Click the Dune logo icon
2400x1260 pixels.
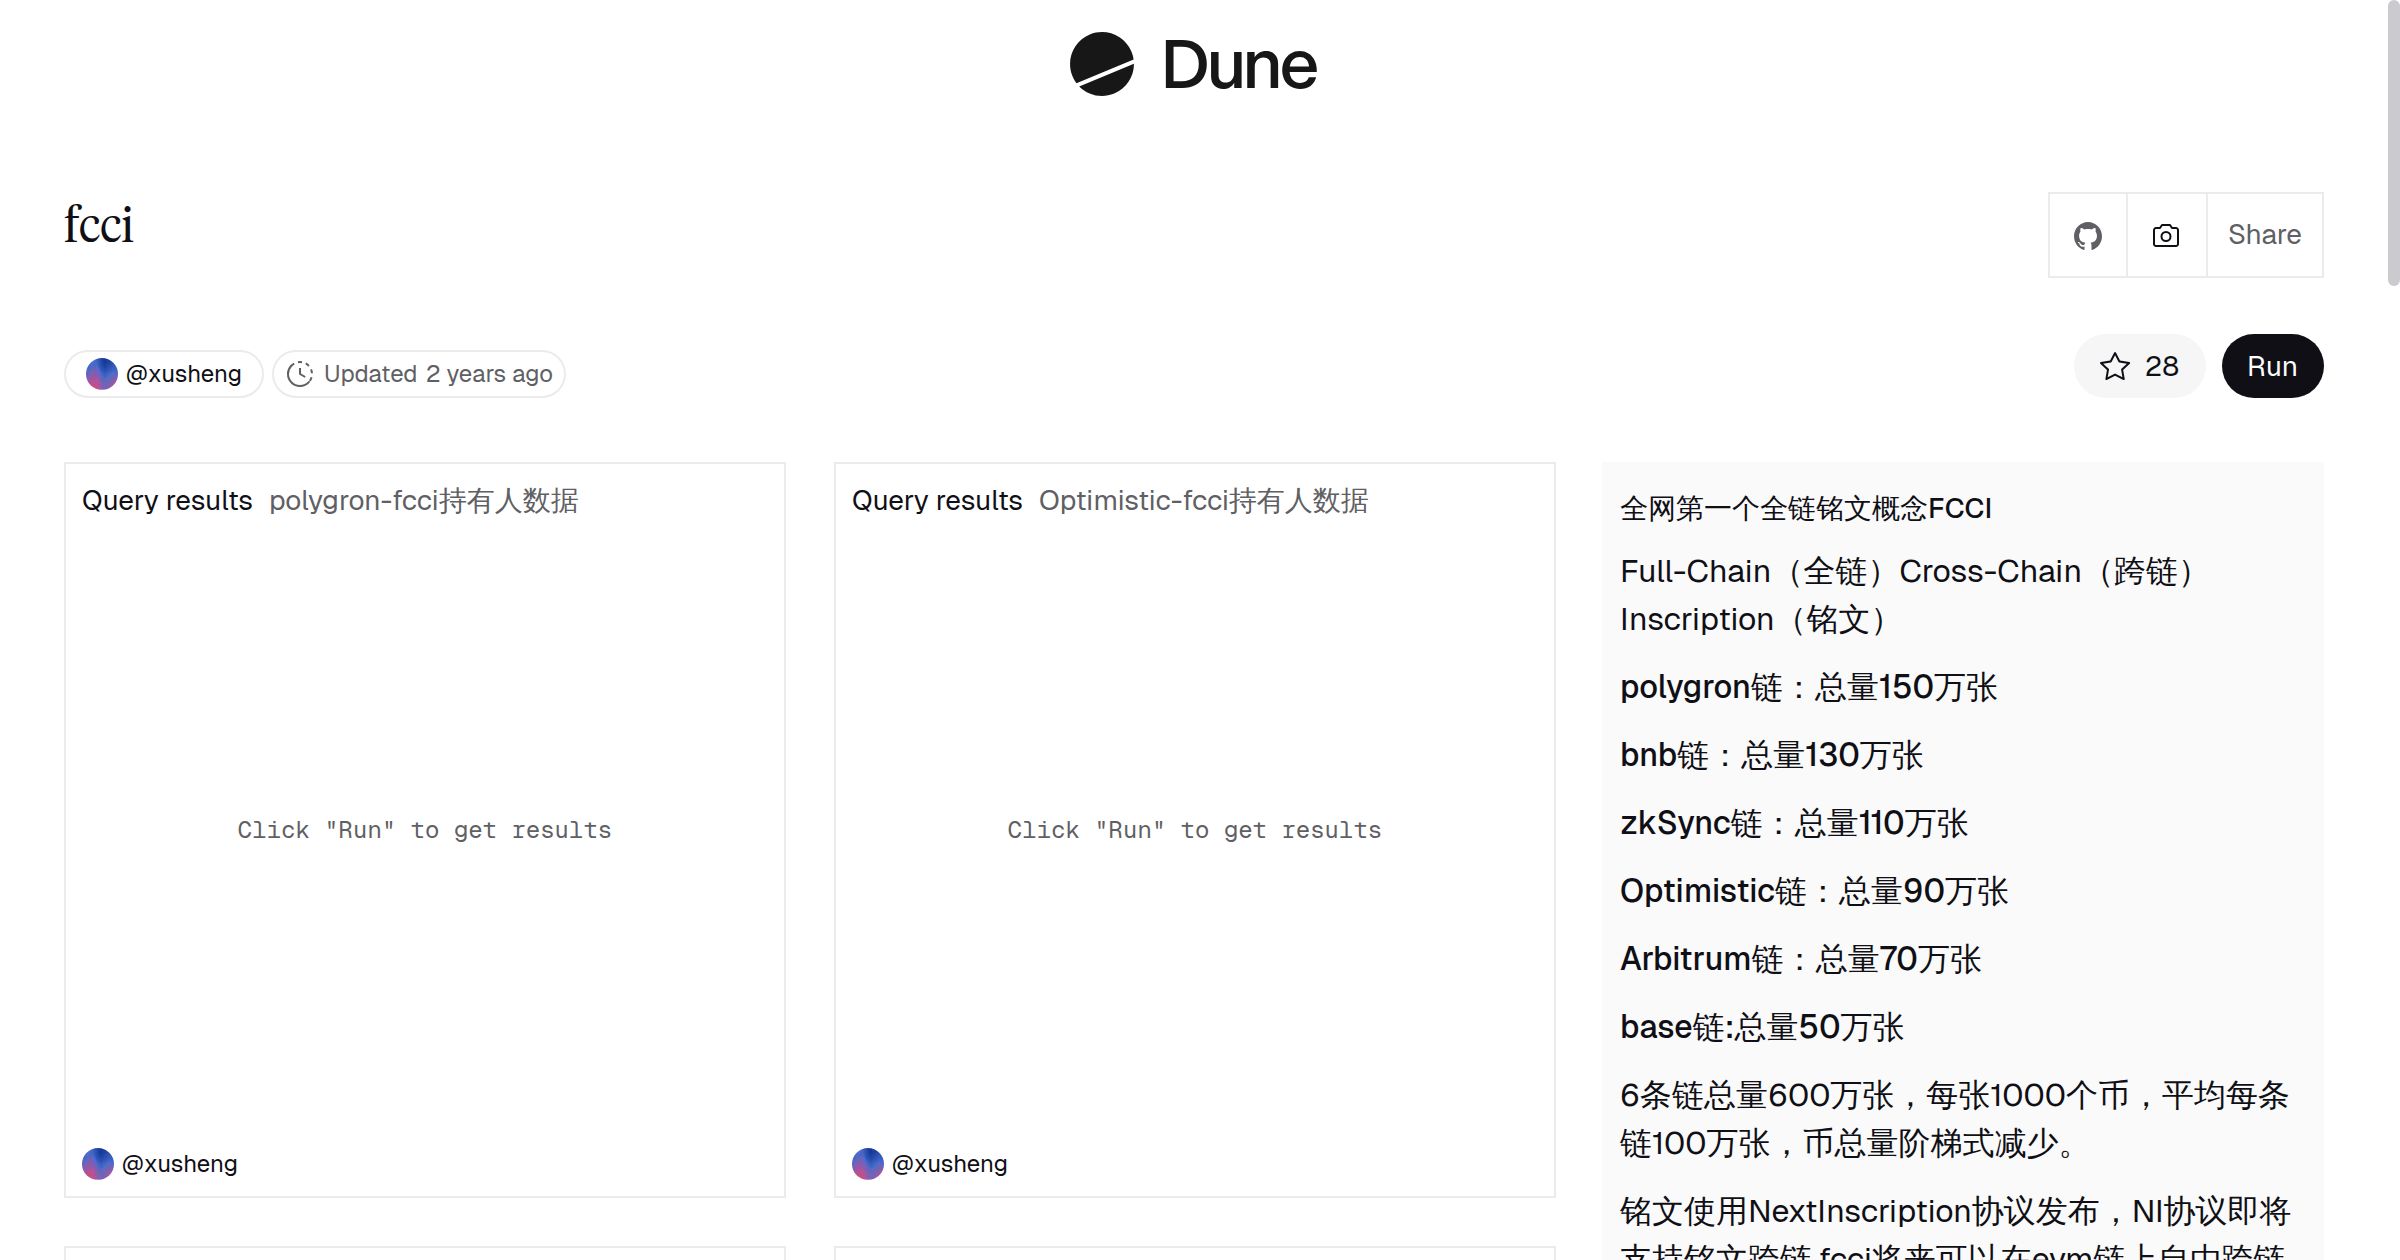(x=1101, y=64)
